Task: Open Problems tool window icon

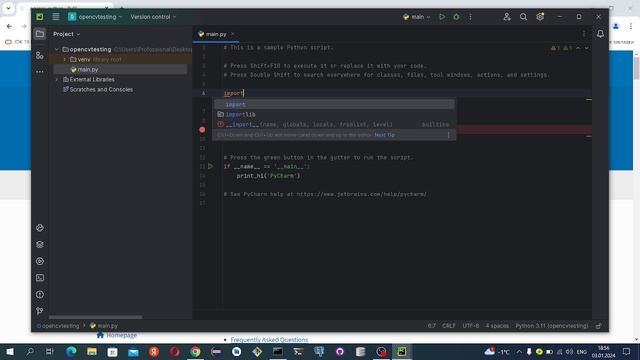Action: click(x=40, y=294)
